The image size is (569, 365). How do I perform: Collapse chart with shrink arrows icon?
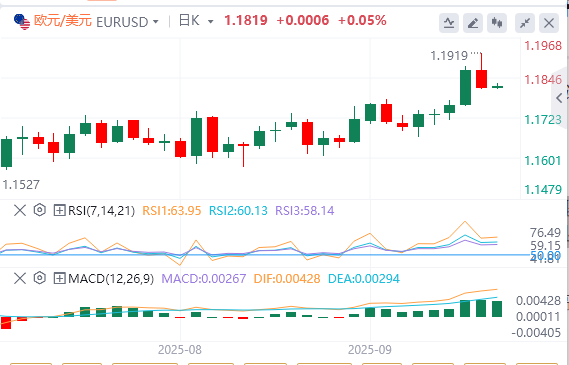click(525, 23)
